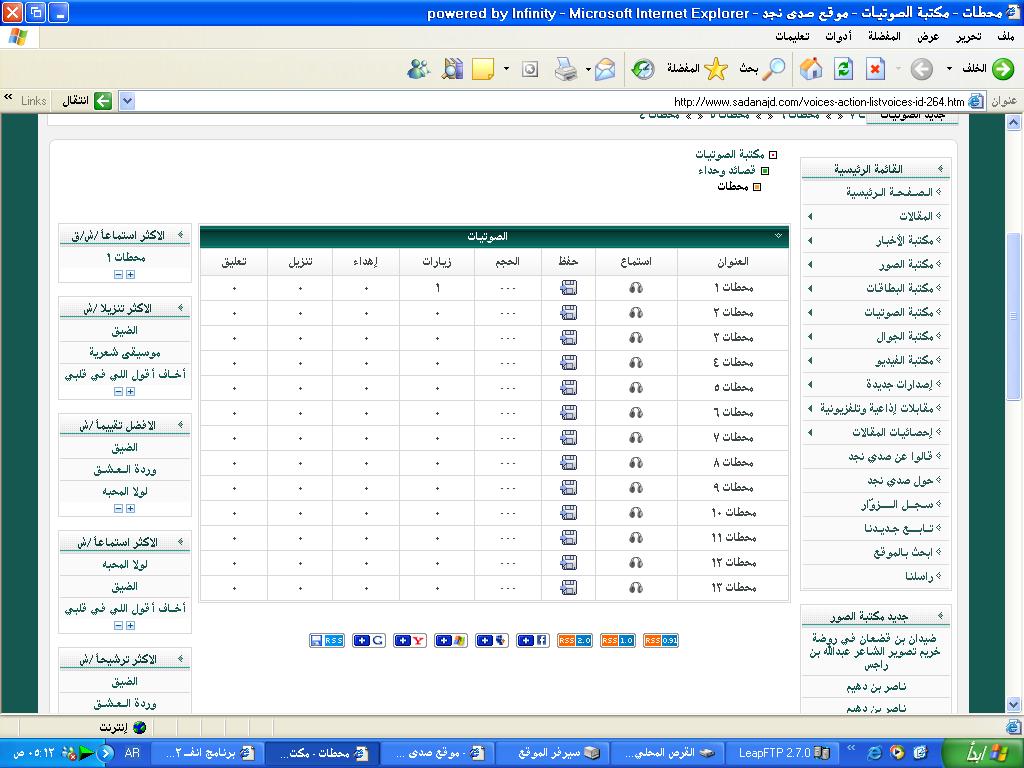Image resolution: width=1024 pixels, height=768 pixels.
Task: Click the add to Yahoo badge
Action: (x=409, y=640)
